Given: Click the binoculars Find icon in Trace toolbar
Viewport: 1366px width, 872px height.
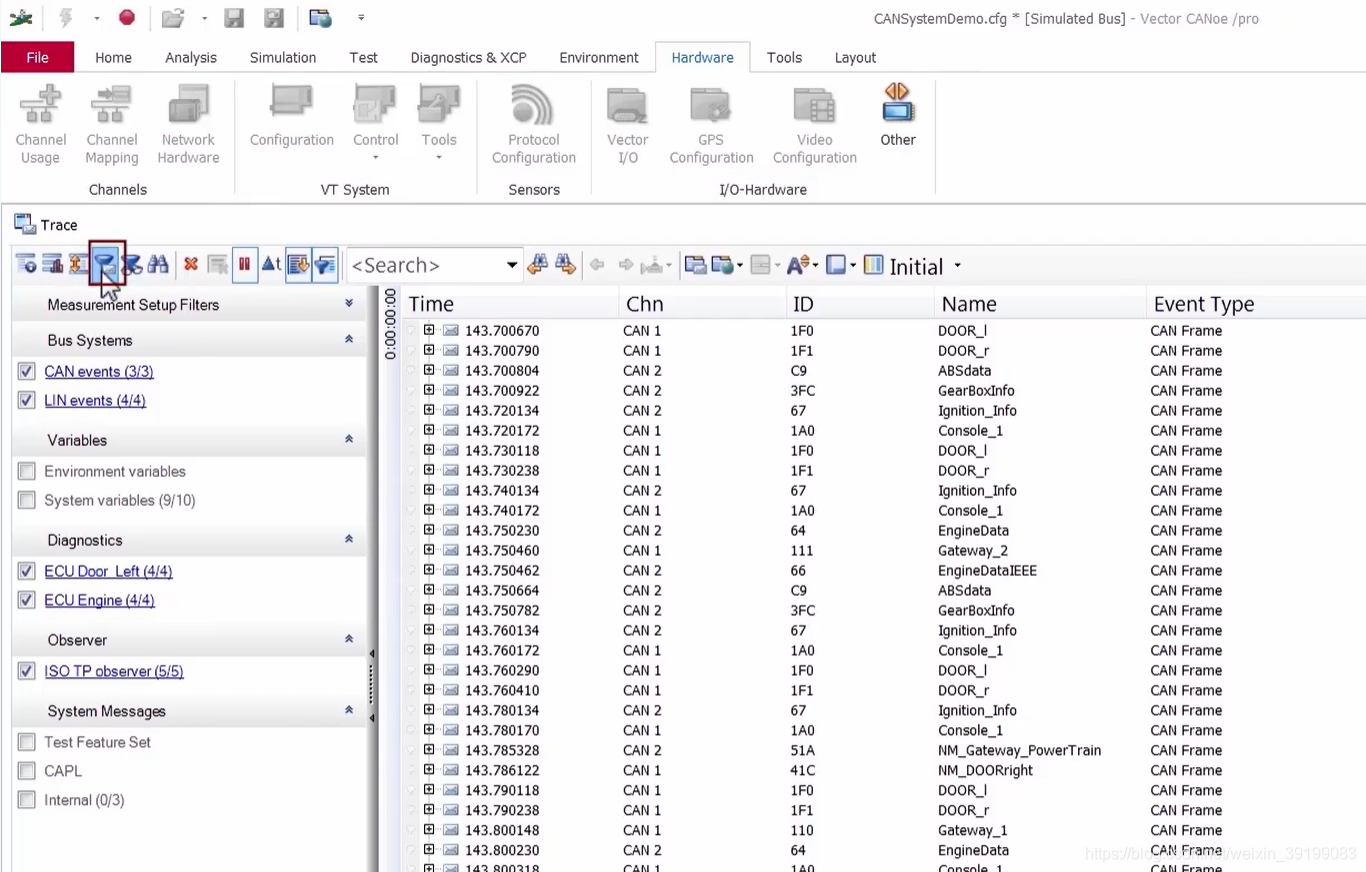Looking at the screenshot, I should [x=158, y=265].
